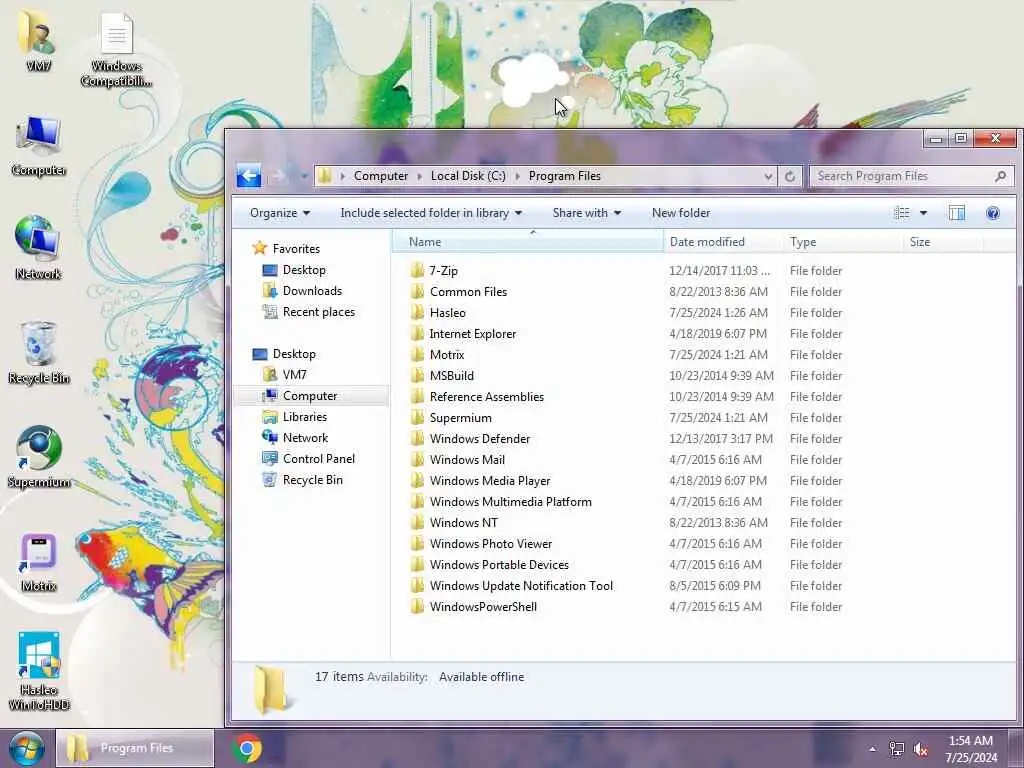Launch the Hasleo WinToHDD desktop shortcut

pos(39,656)
